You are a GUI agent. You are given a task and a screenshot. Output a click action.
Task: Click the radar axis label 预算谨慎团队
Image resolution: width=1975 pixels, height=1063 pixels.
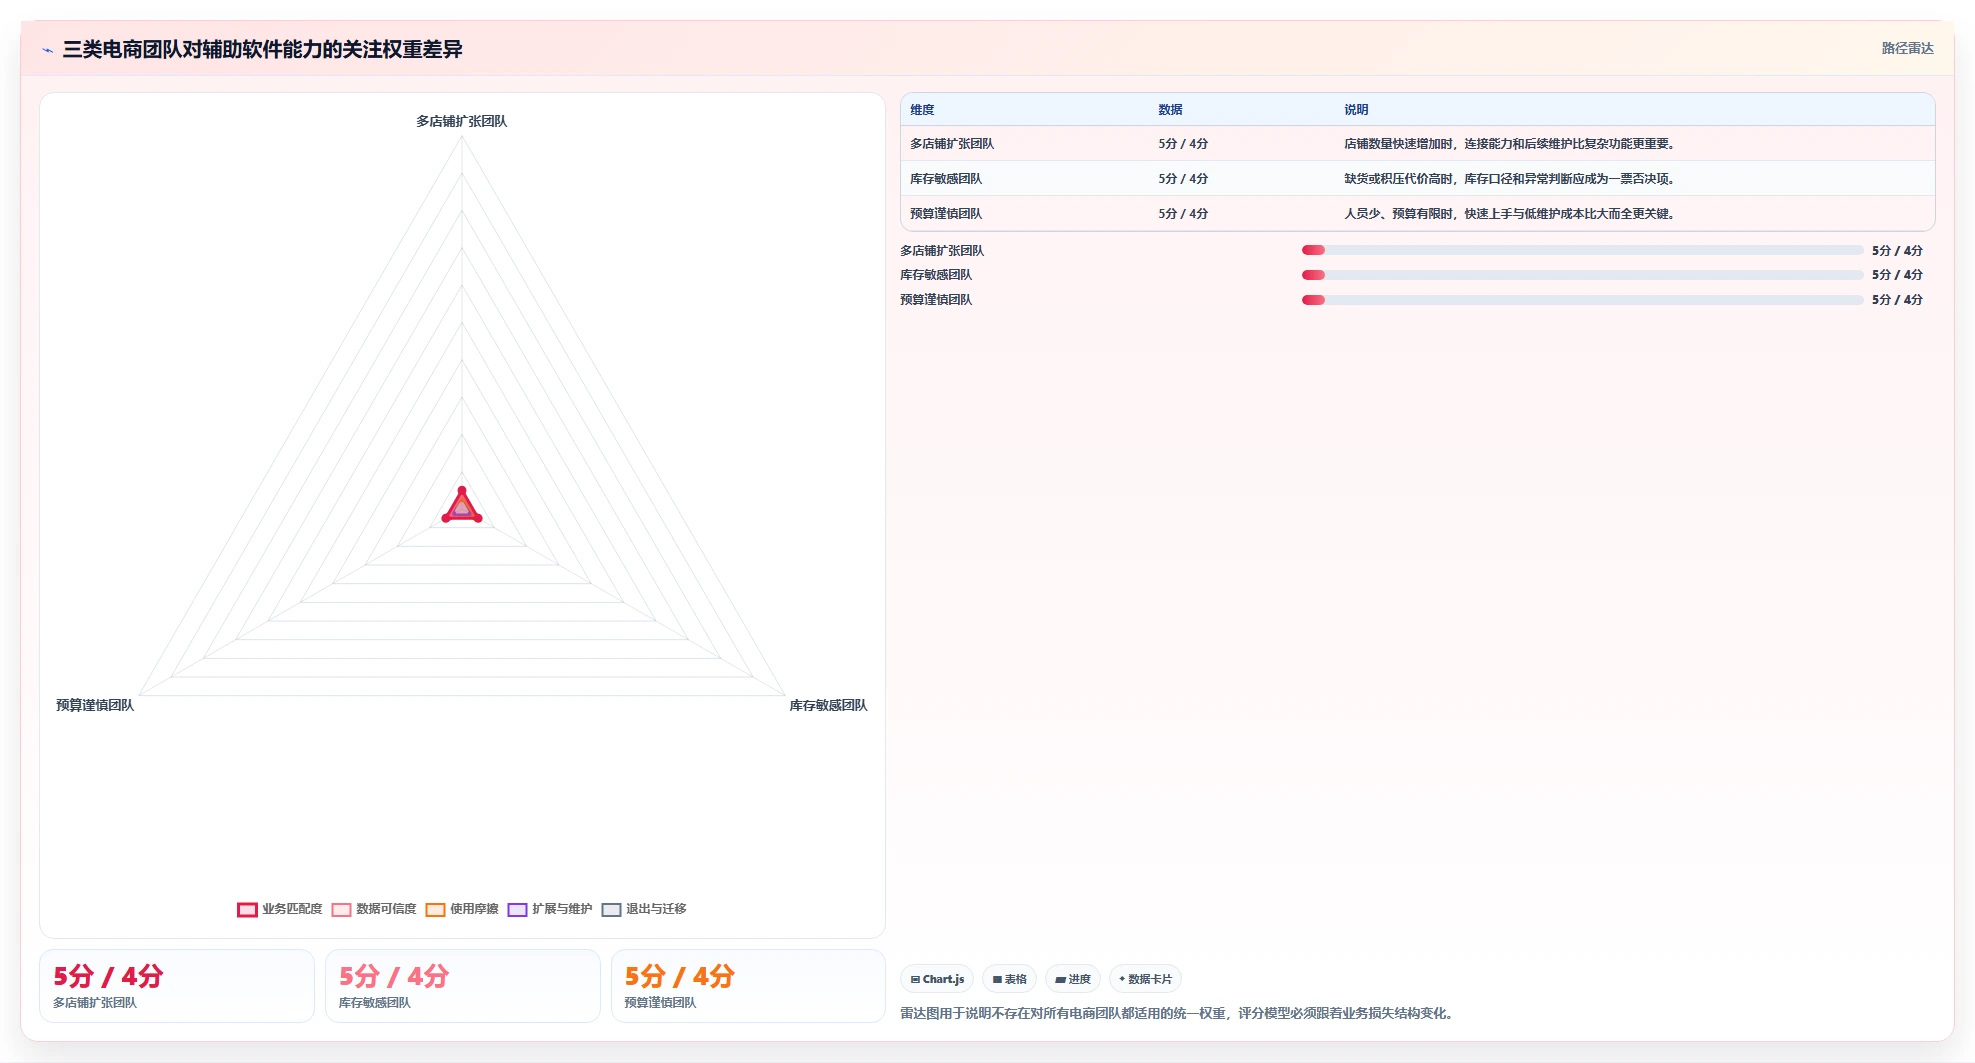click(95, 705)
